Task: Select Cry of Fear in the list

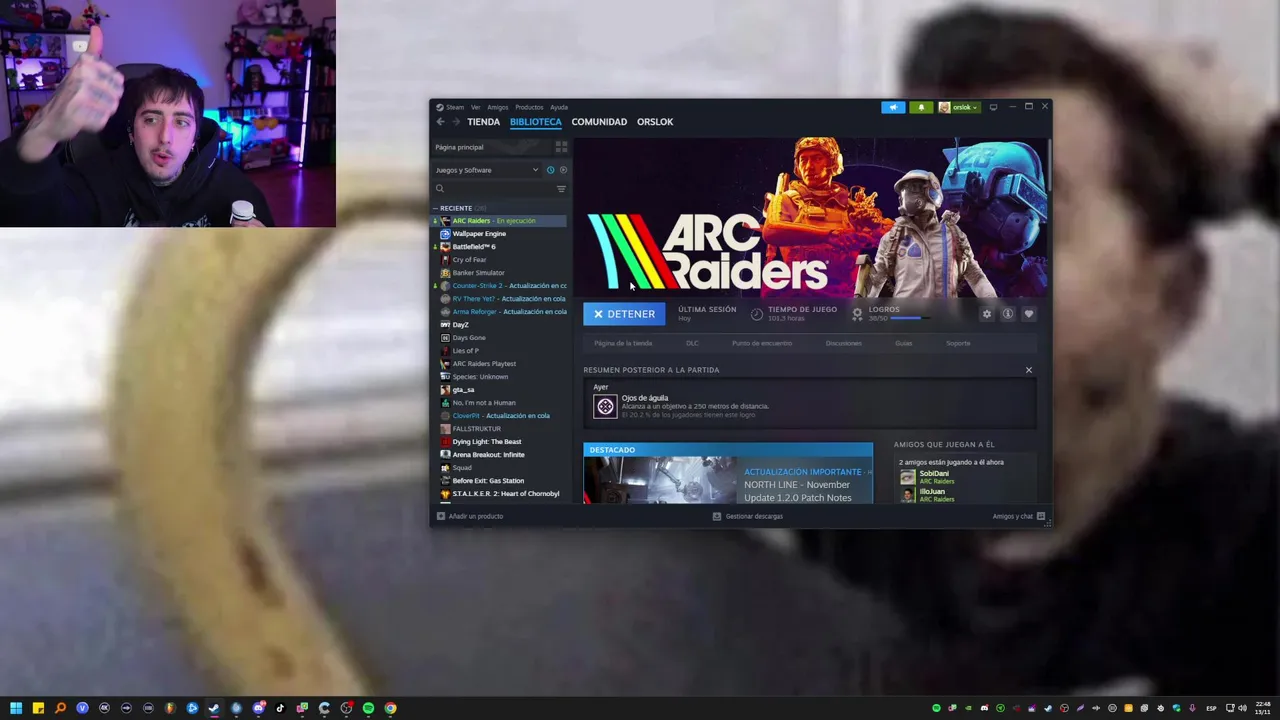Action: (x=499, y=260)
